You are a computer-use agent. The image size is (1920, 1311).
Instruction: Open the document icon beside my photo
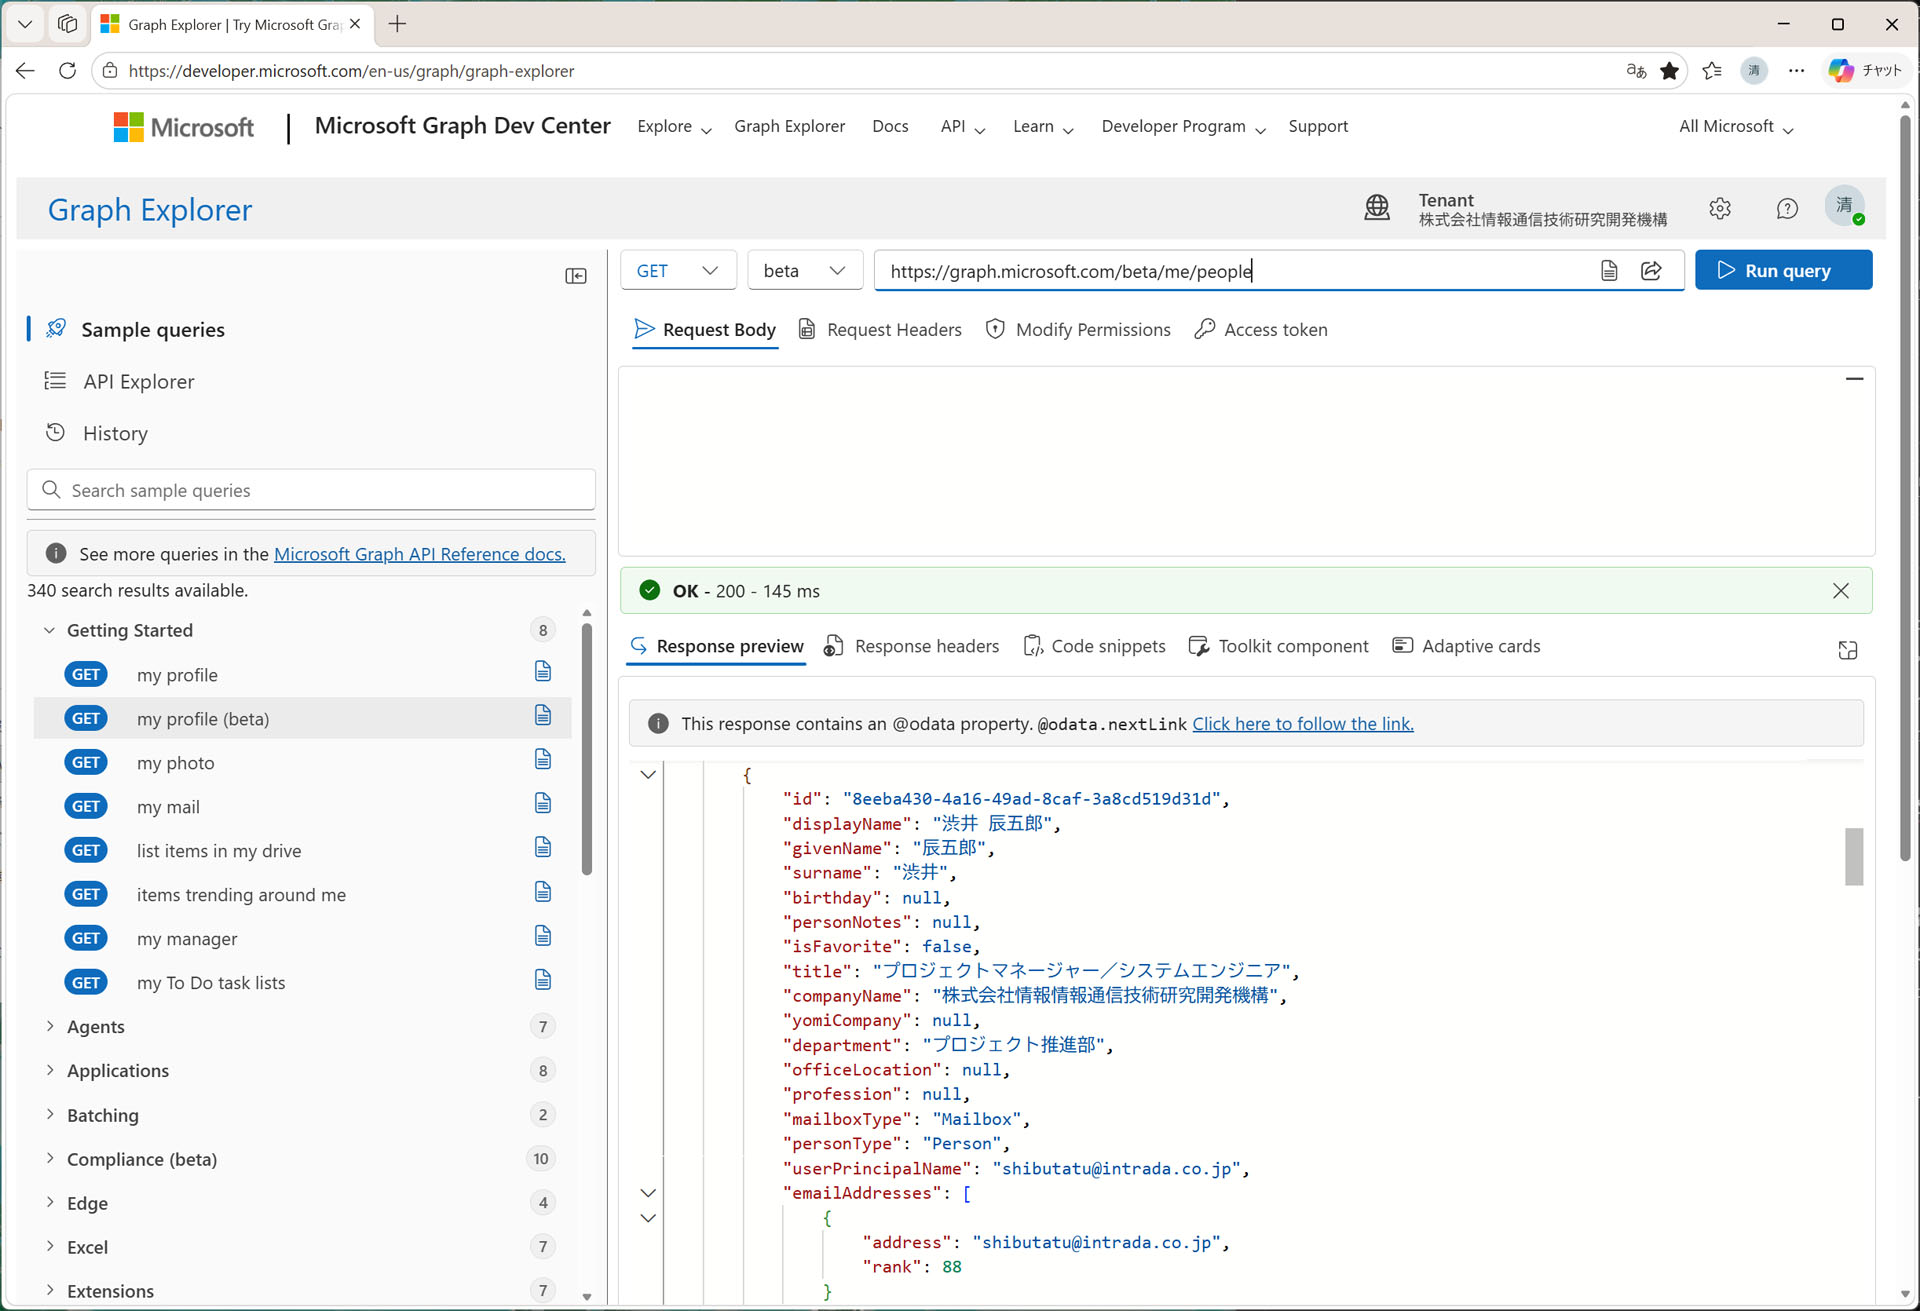pyautogui.click(x=543, y=759)
